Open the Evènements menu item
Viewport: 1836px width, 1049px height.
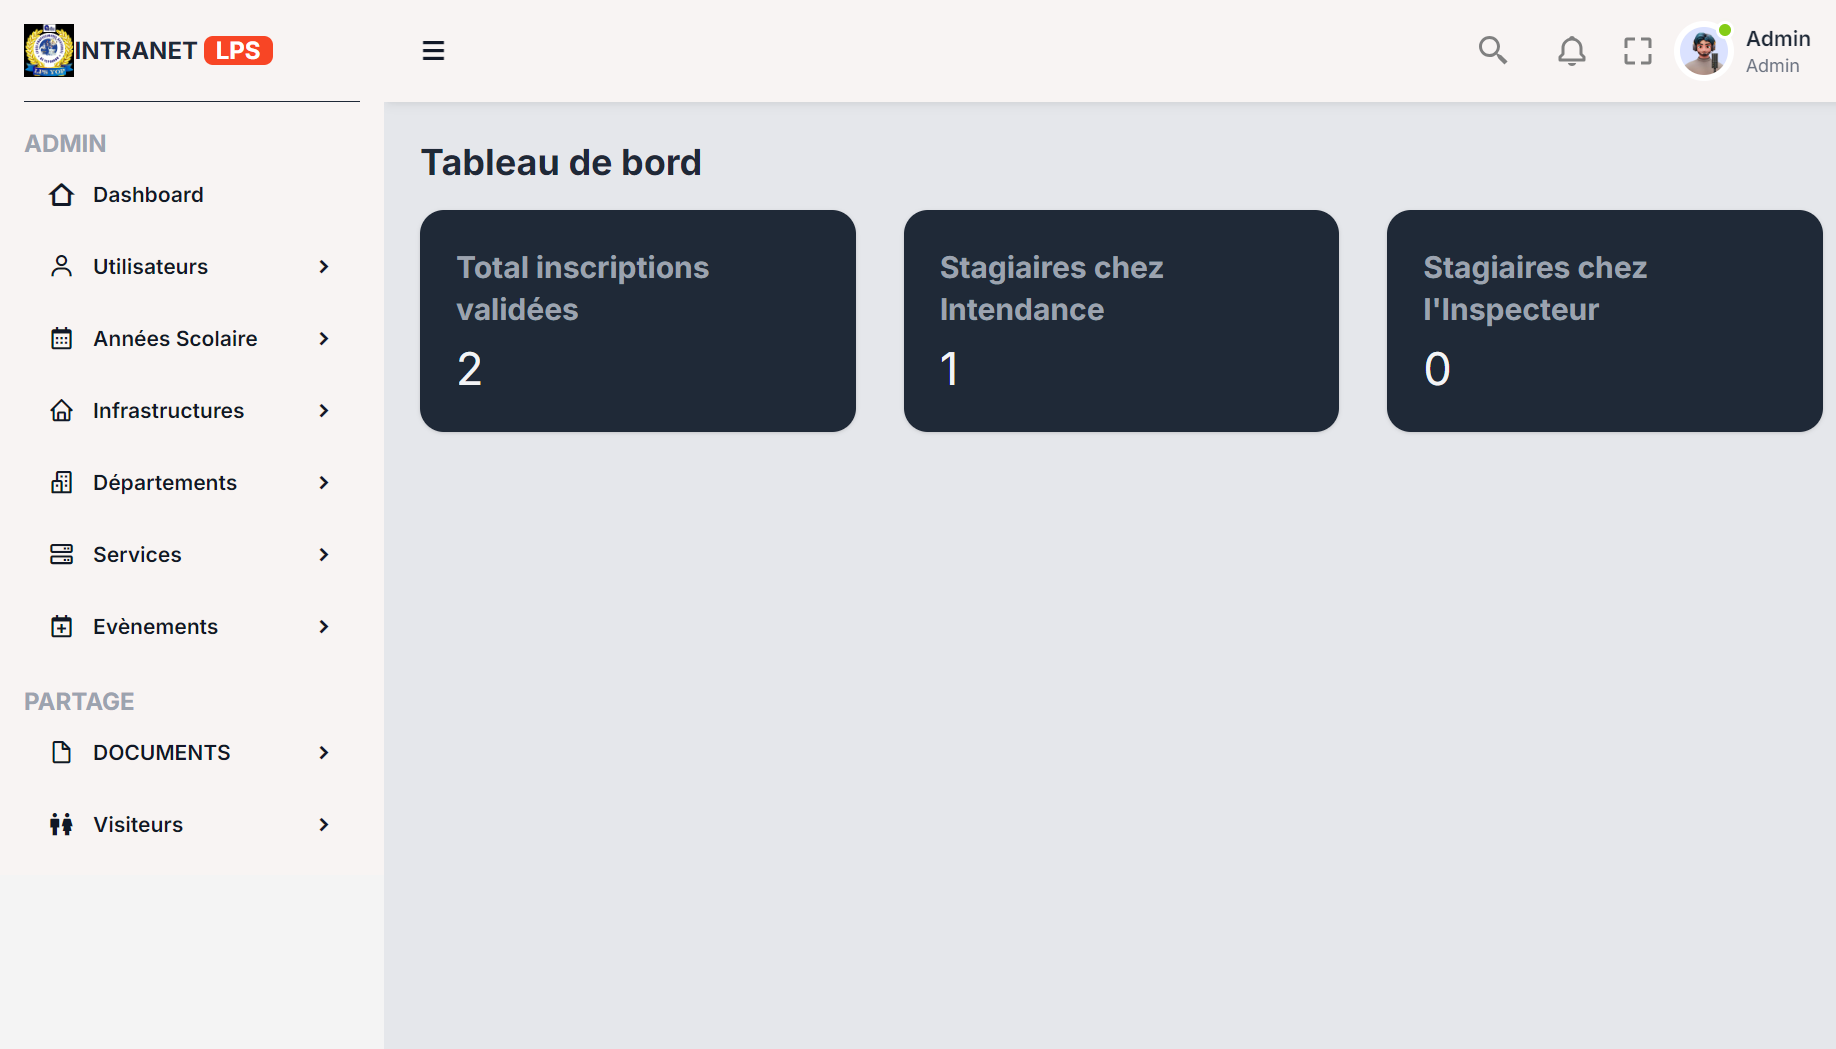click(155, 627)
